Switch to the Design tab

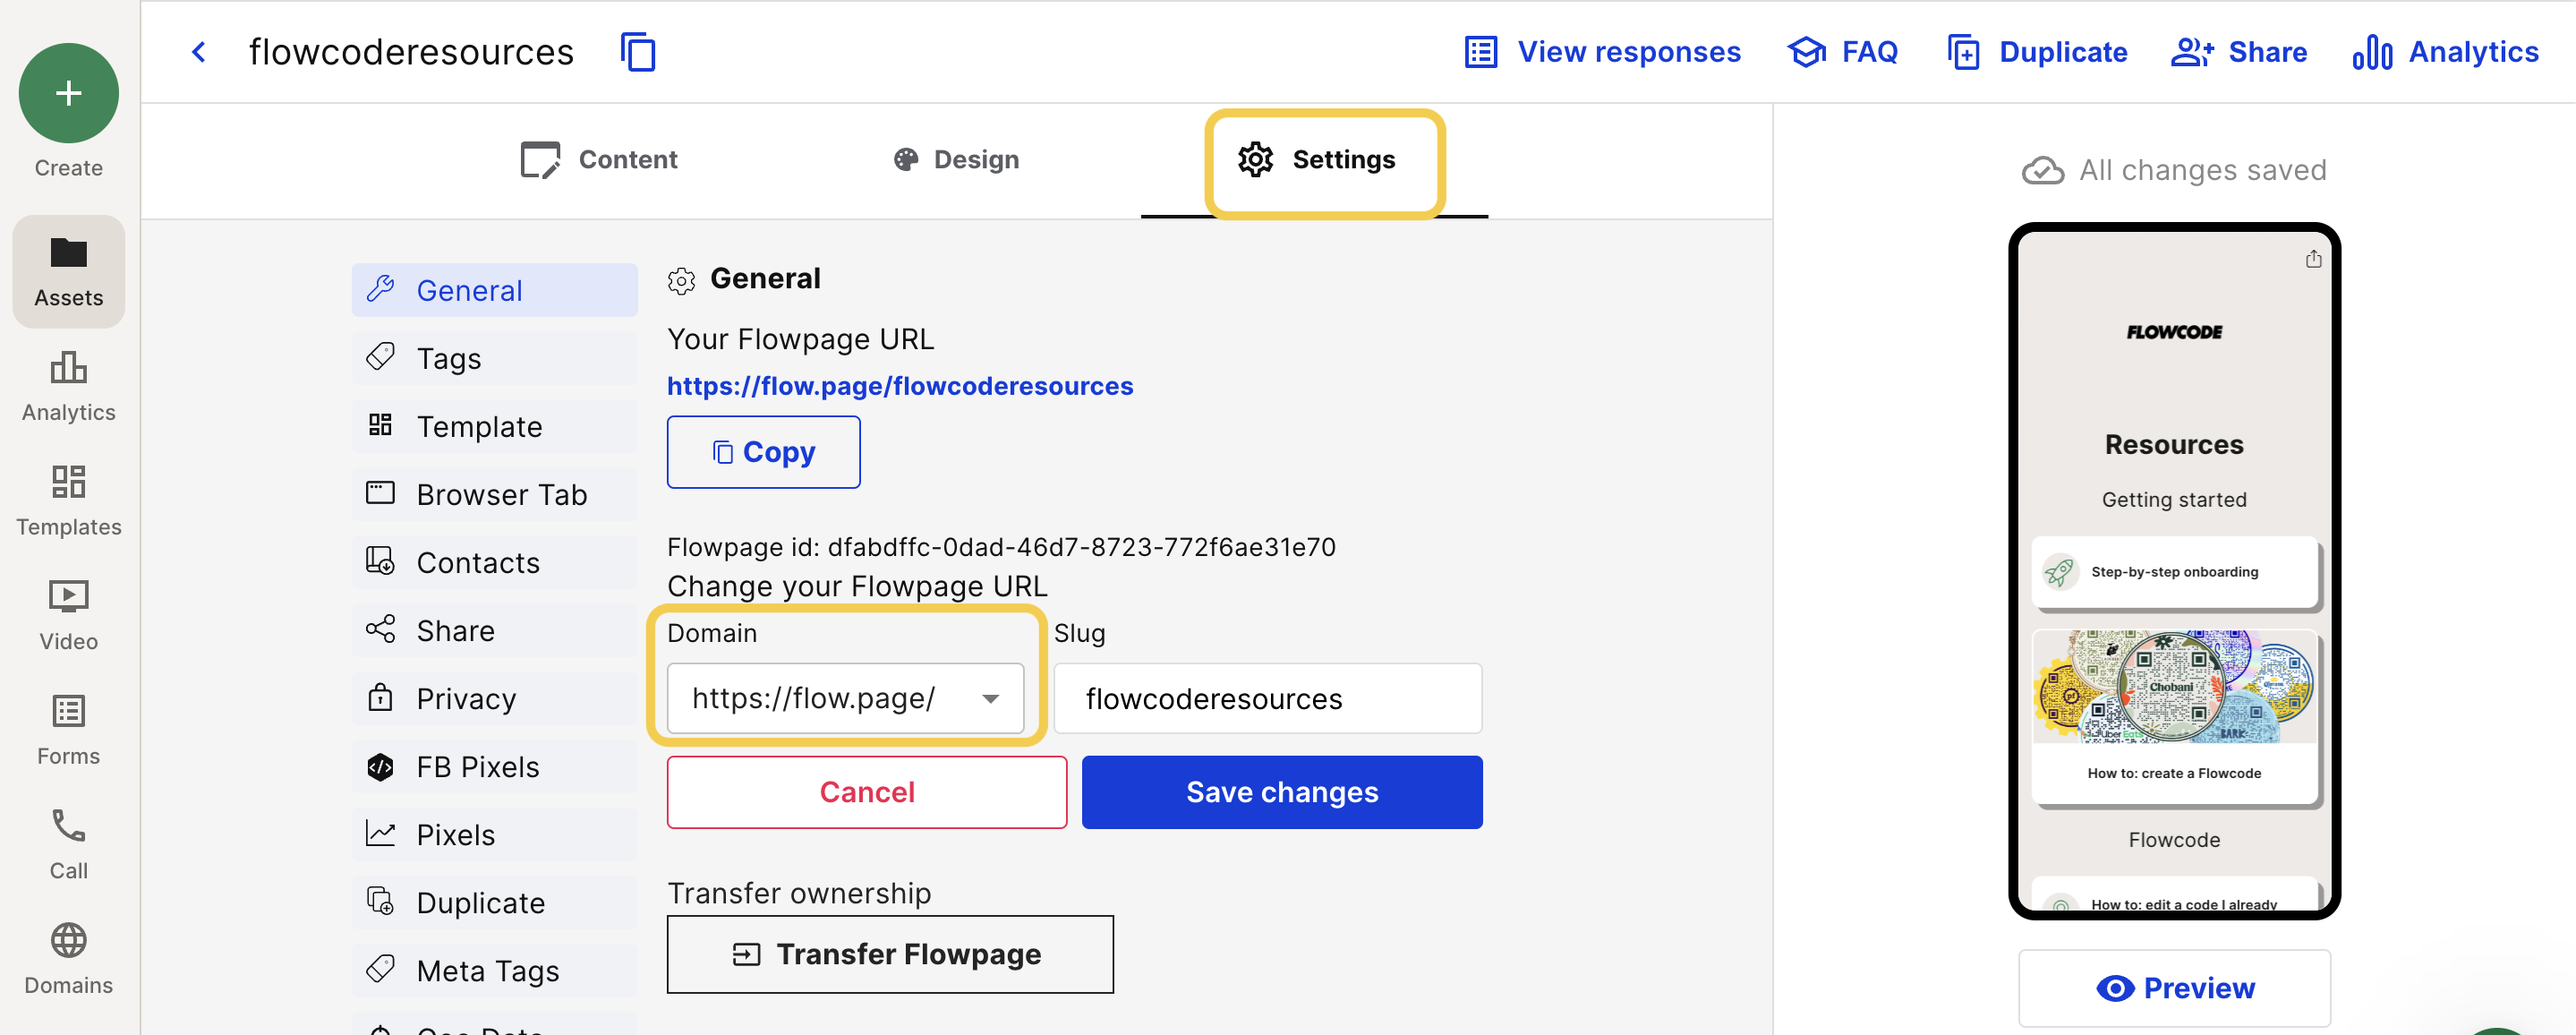[x=956, y=160]
